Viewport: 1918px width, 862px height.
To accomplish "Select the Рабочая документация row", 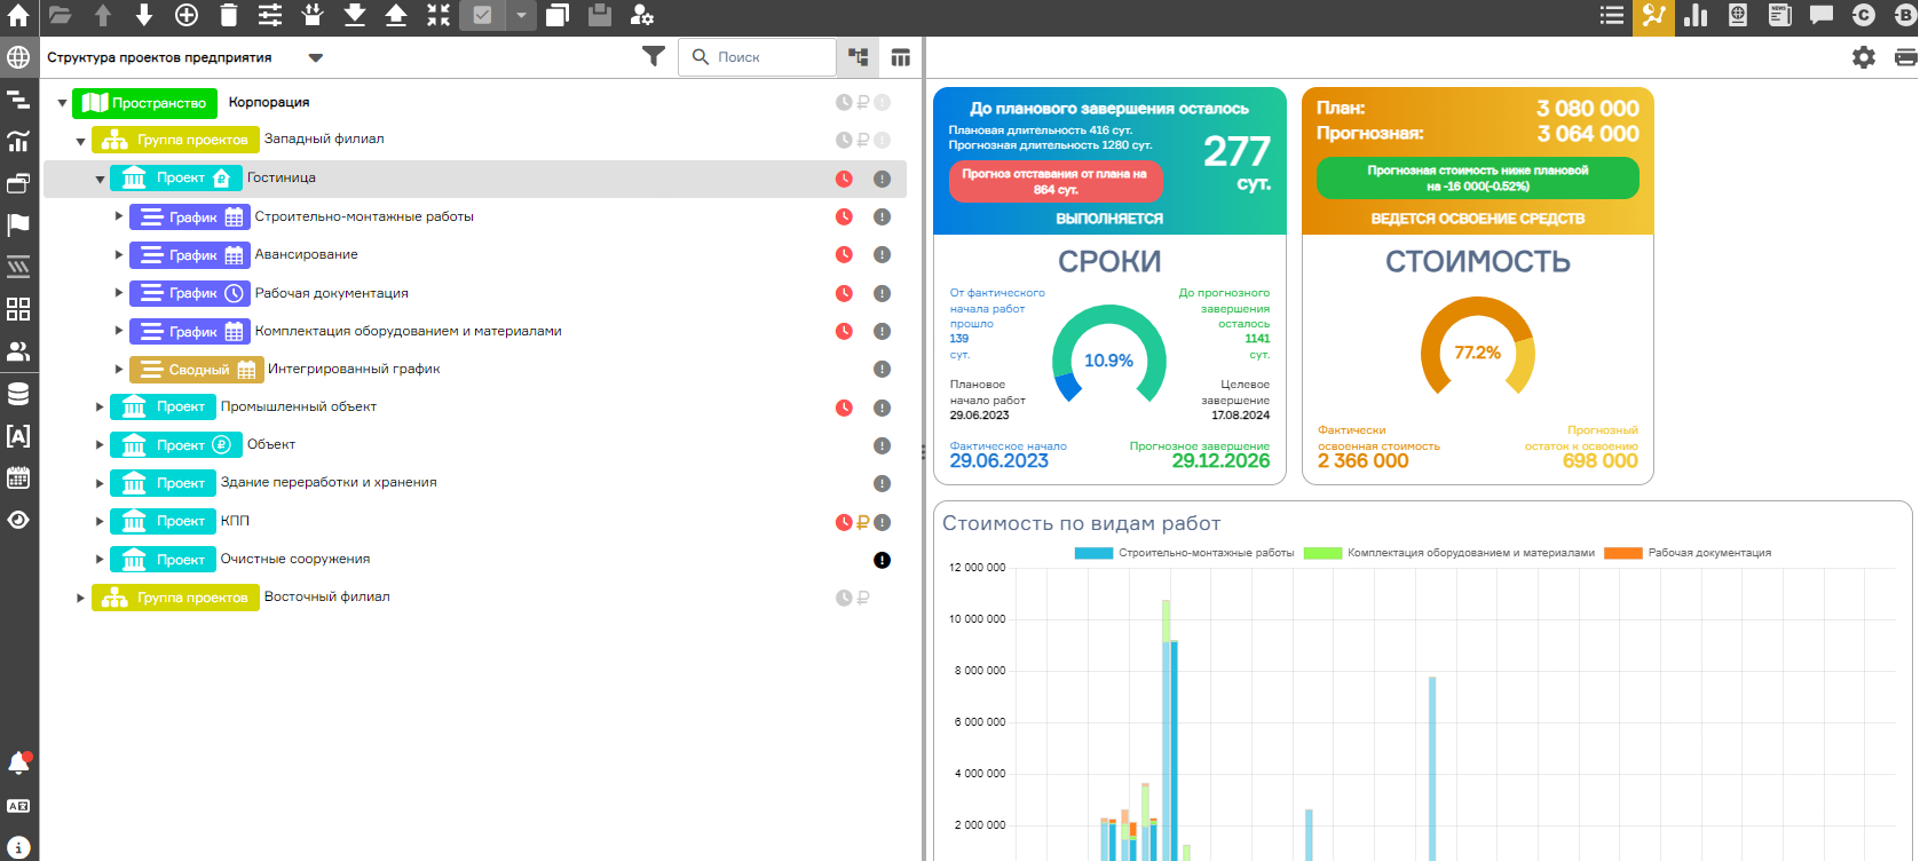I will pos(475,293).
